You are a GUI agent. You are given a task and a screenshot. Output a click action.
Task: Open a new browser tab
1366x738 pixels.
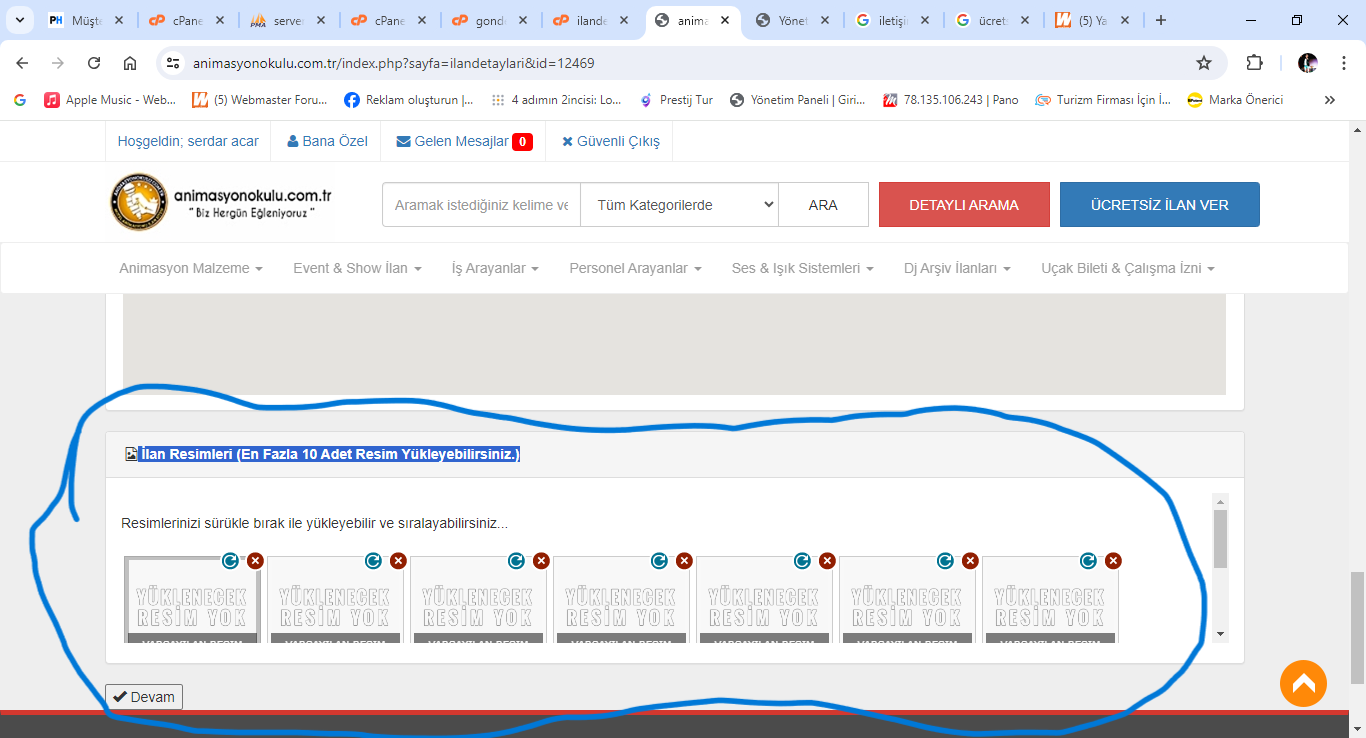point(1161,20)
